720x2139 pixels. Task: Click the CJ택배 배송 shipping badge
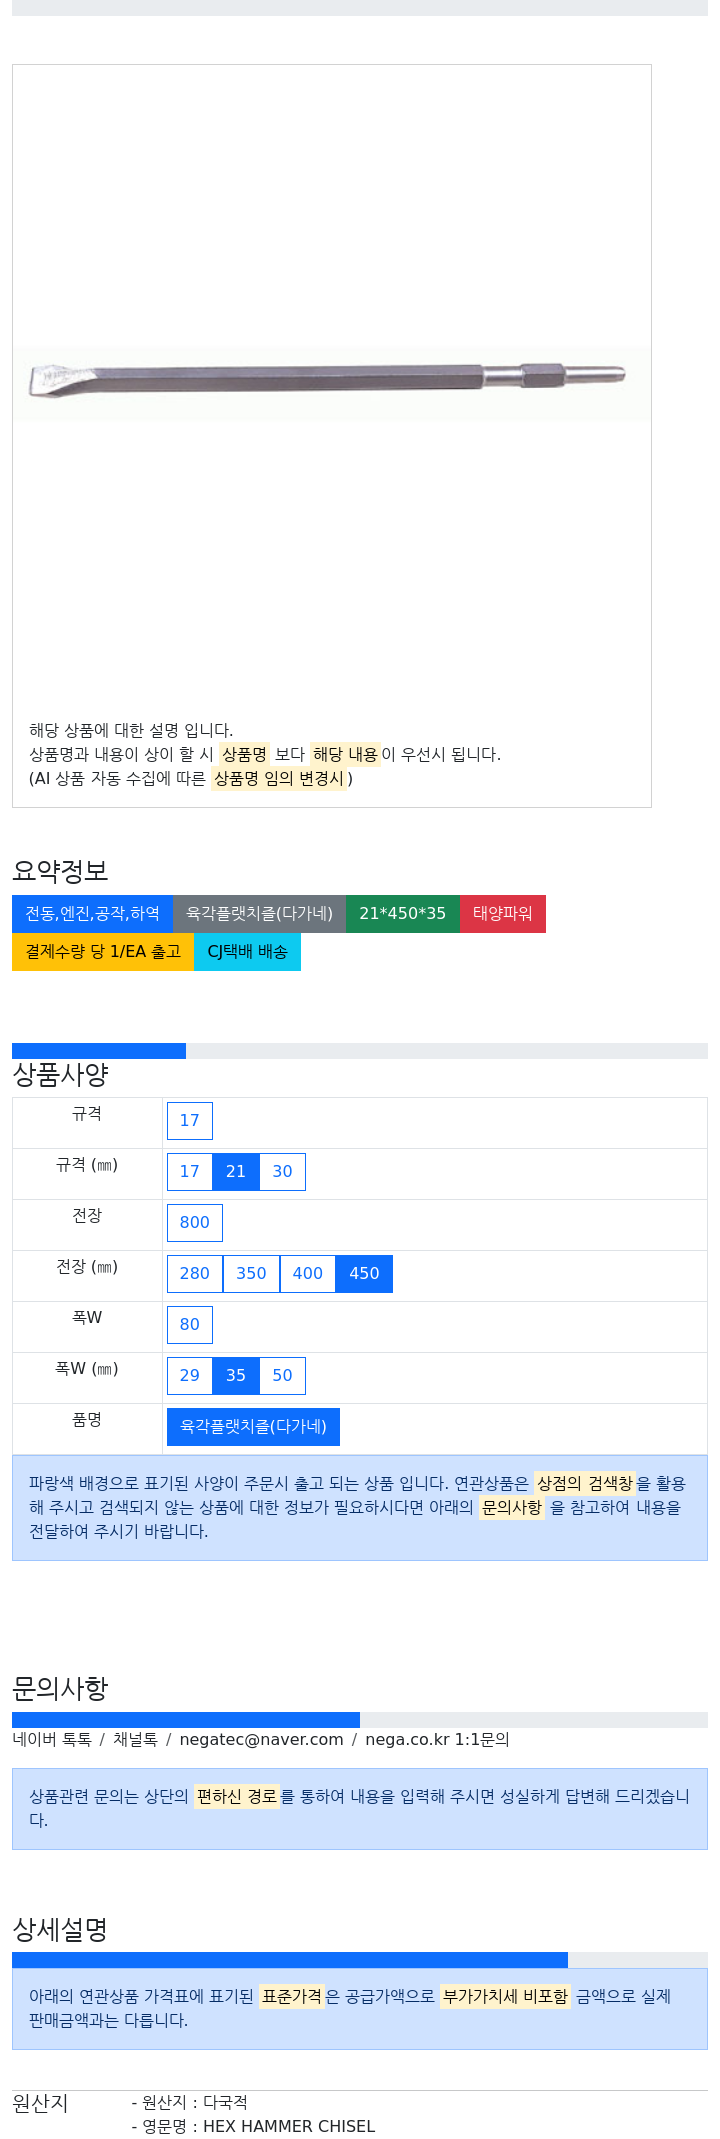[x=247, y=952]
